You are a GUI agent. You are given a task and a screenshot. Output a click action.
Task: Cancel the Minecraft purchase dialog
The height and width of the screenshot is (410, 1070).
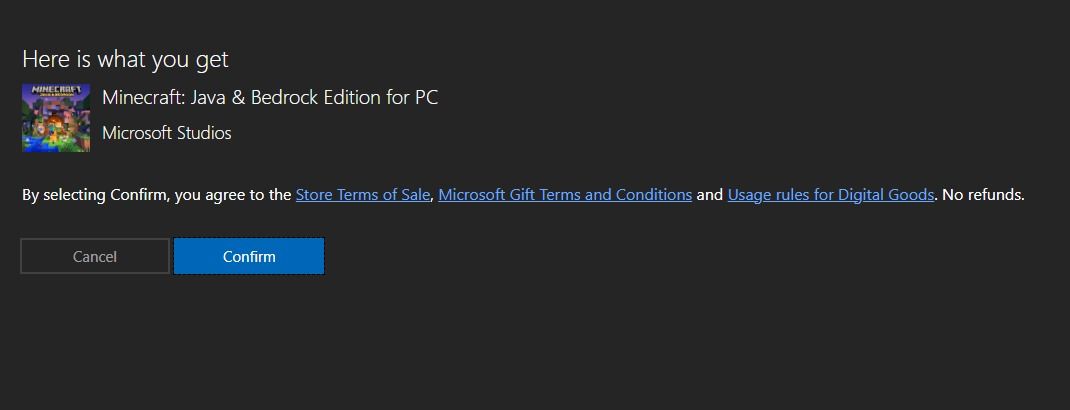95,257
